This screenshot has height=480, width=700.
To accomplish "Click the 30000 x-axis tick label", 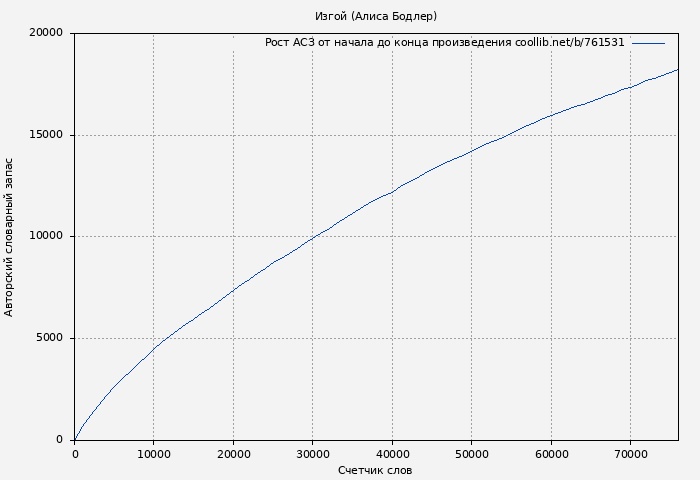I will pyautogui.click(x=312, y=453).
